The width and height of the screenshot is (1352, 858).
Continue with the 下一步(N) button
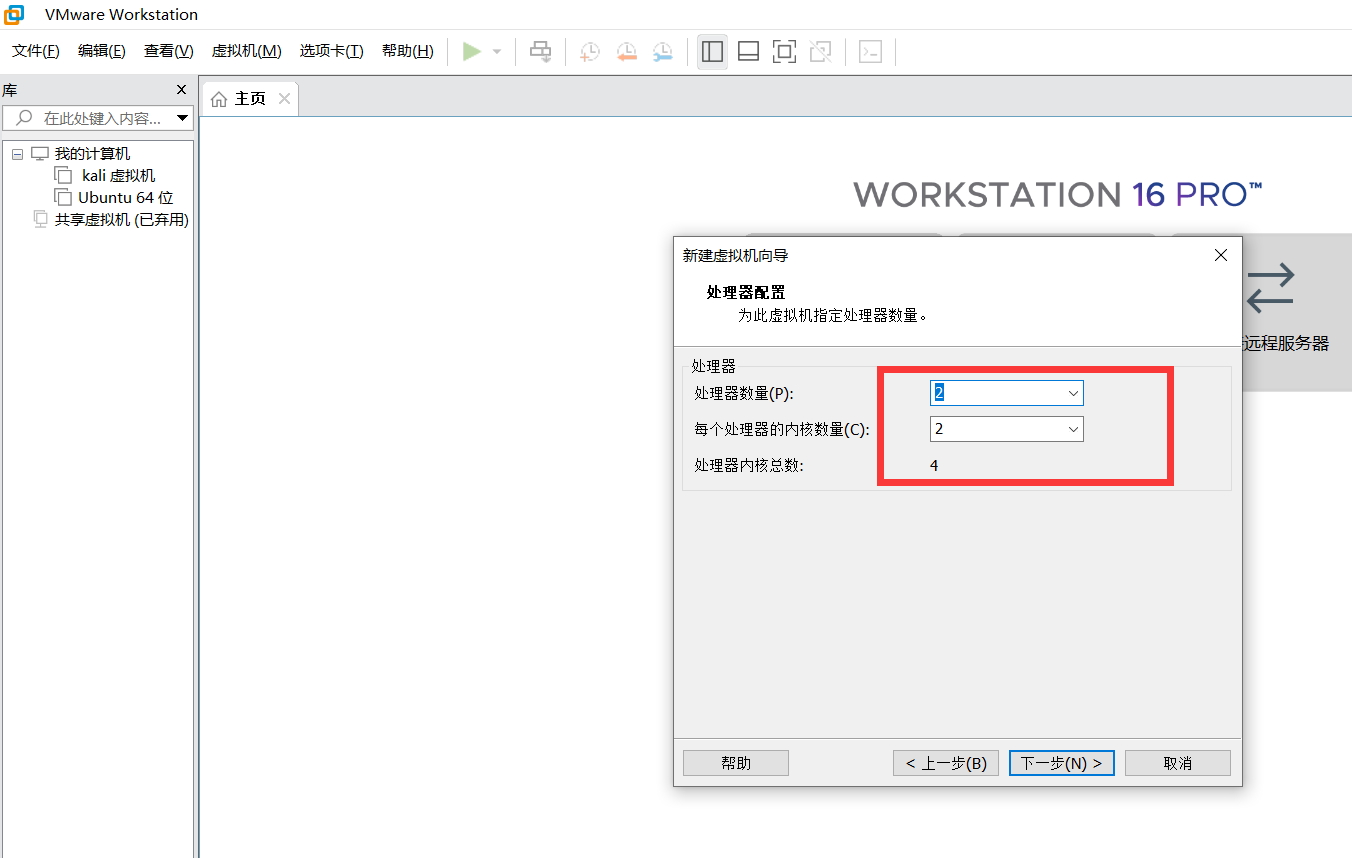[1062, 763]
